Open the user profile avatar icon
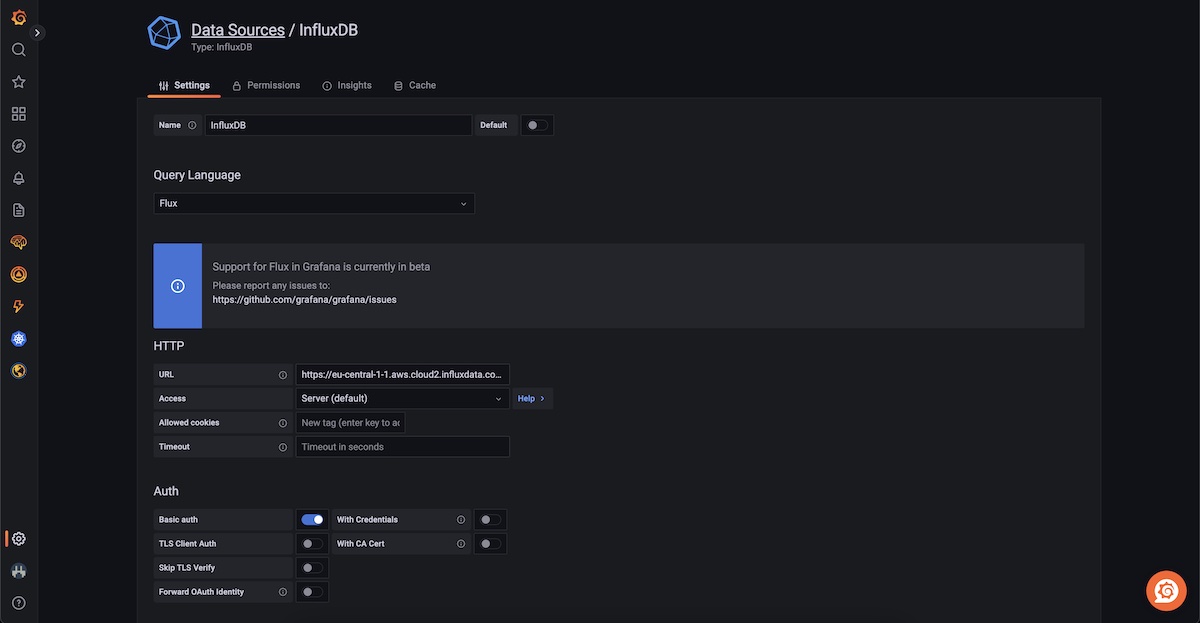This screenshot has width=1200, height=623. pyautogui.click(x=18, y=571)
